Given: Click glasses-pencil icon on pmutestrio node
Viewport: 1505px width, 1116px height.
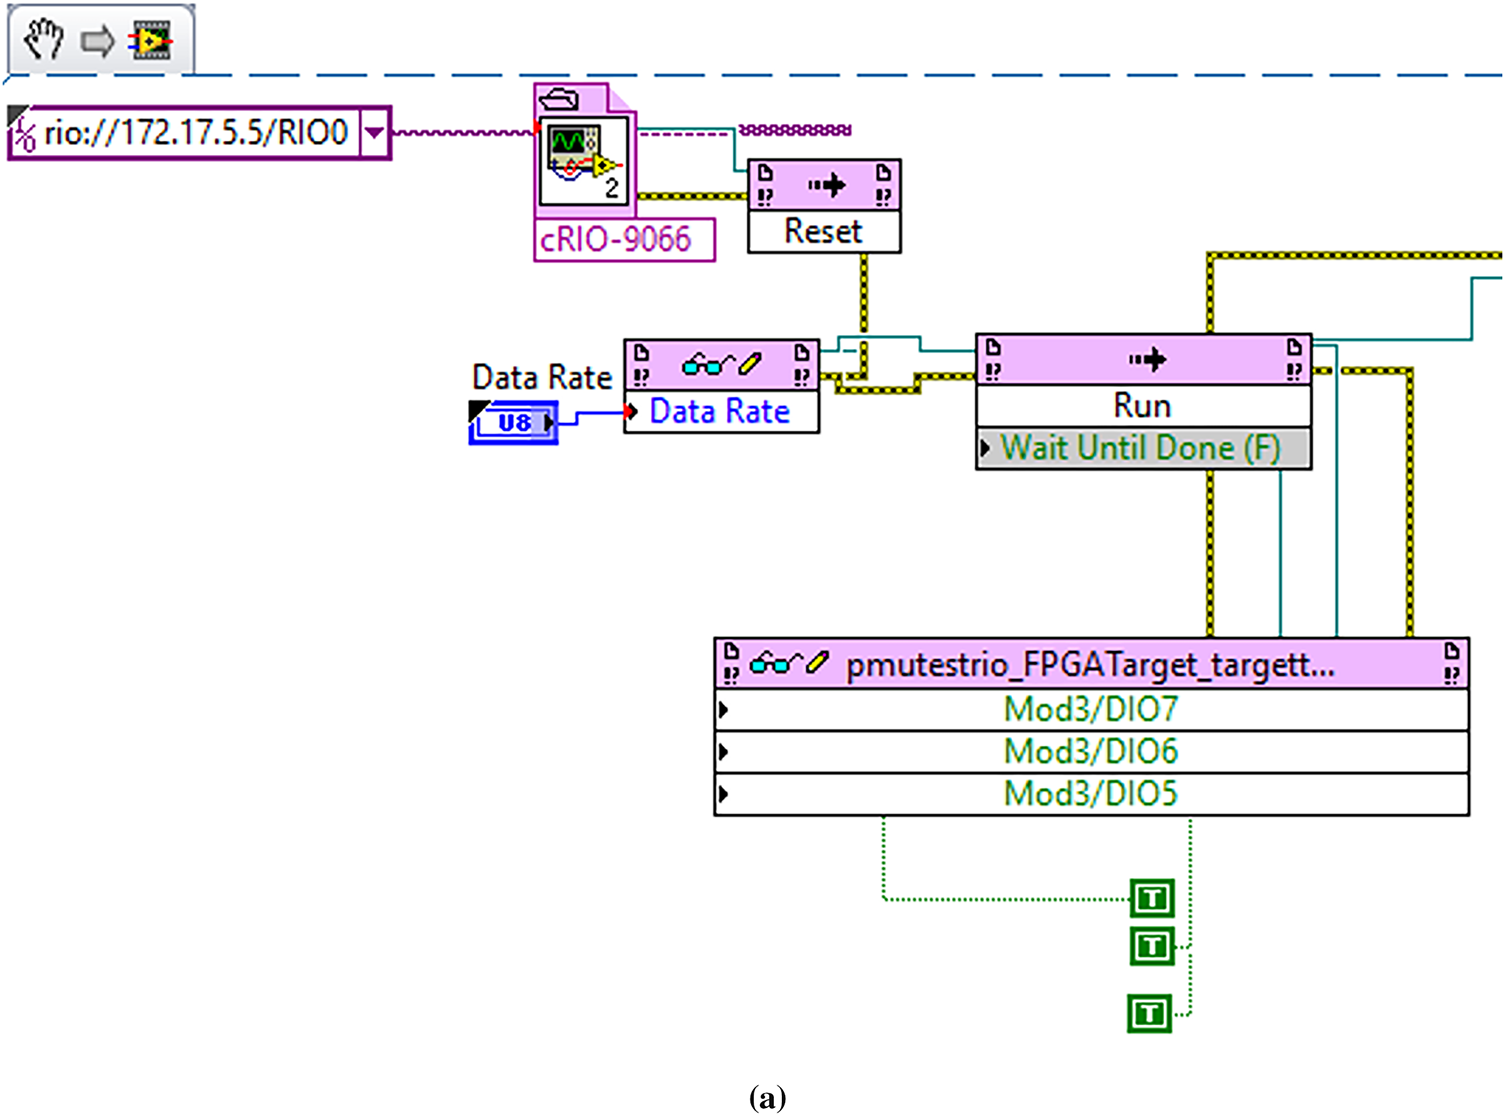Looking at the screenshot, I should click(789, 662).
